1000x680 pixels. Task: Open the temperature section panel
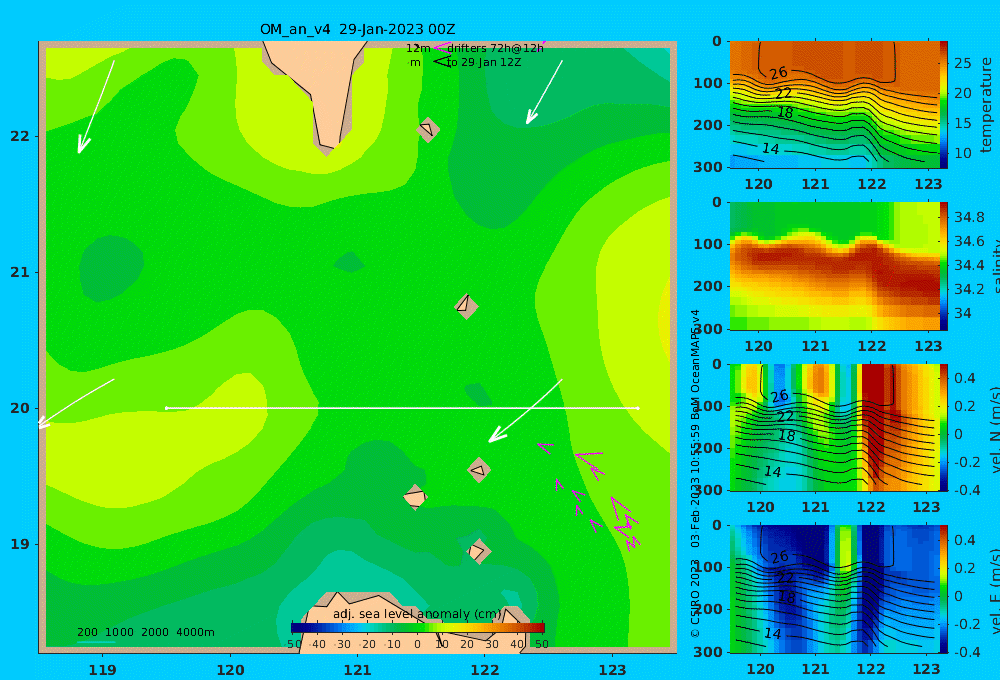(x=834, y=105)
